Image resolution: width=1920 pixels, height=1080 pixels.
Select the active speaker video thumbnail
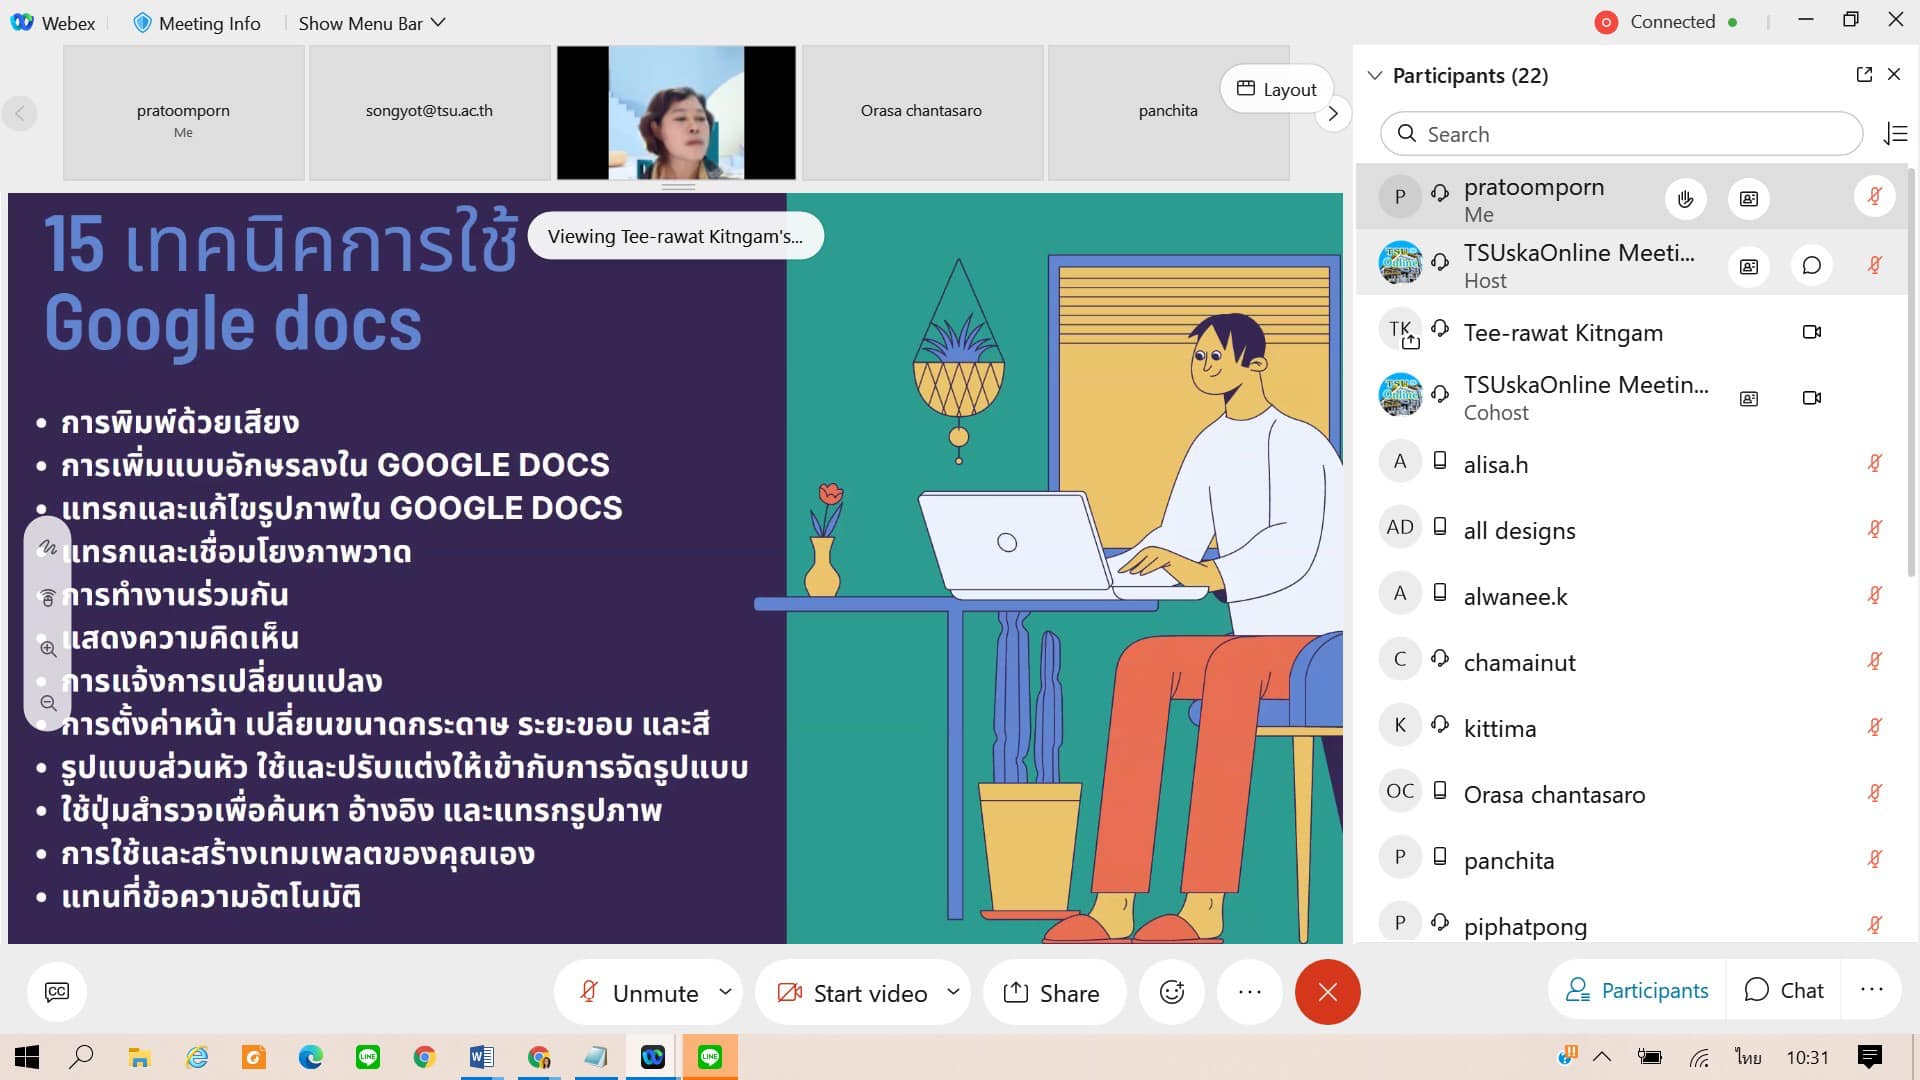(677, 112)
